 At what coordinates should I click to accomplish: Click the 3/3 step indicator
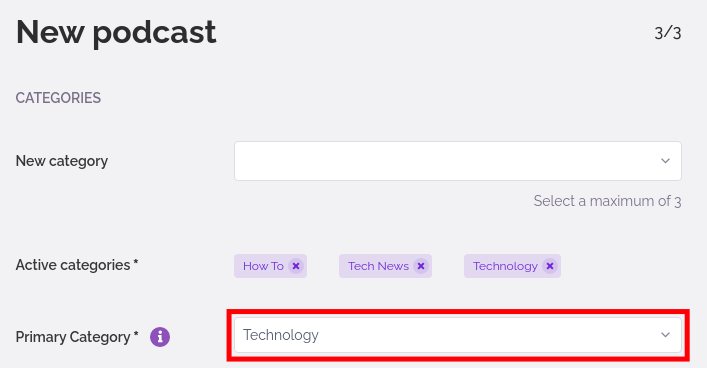click(668, 33)
